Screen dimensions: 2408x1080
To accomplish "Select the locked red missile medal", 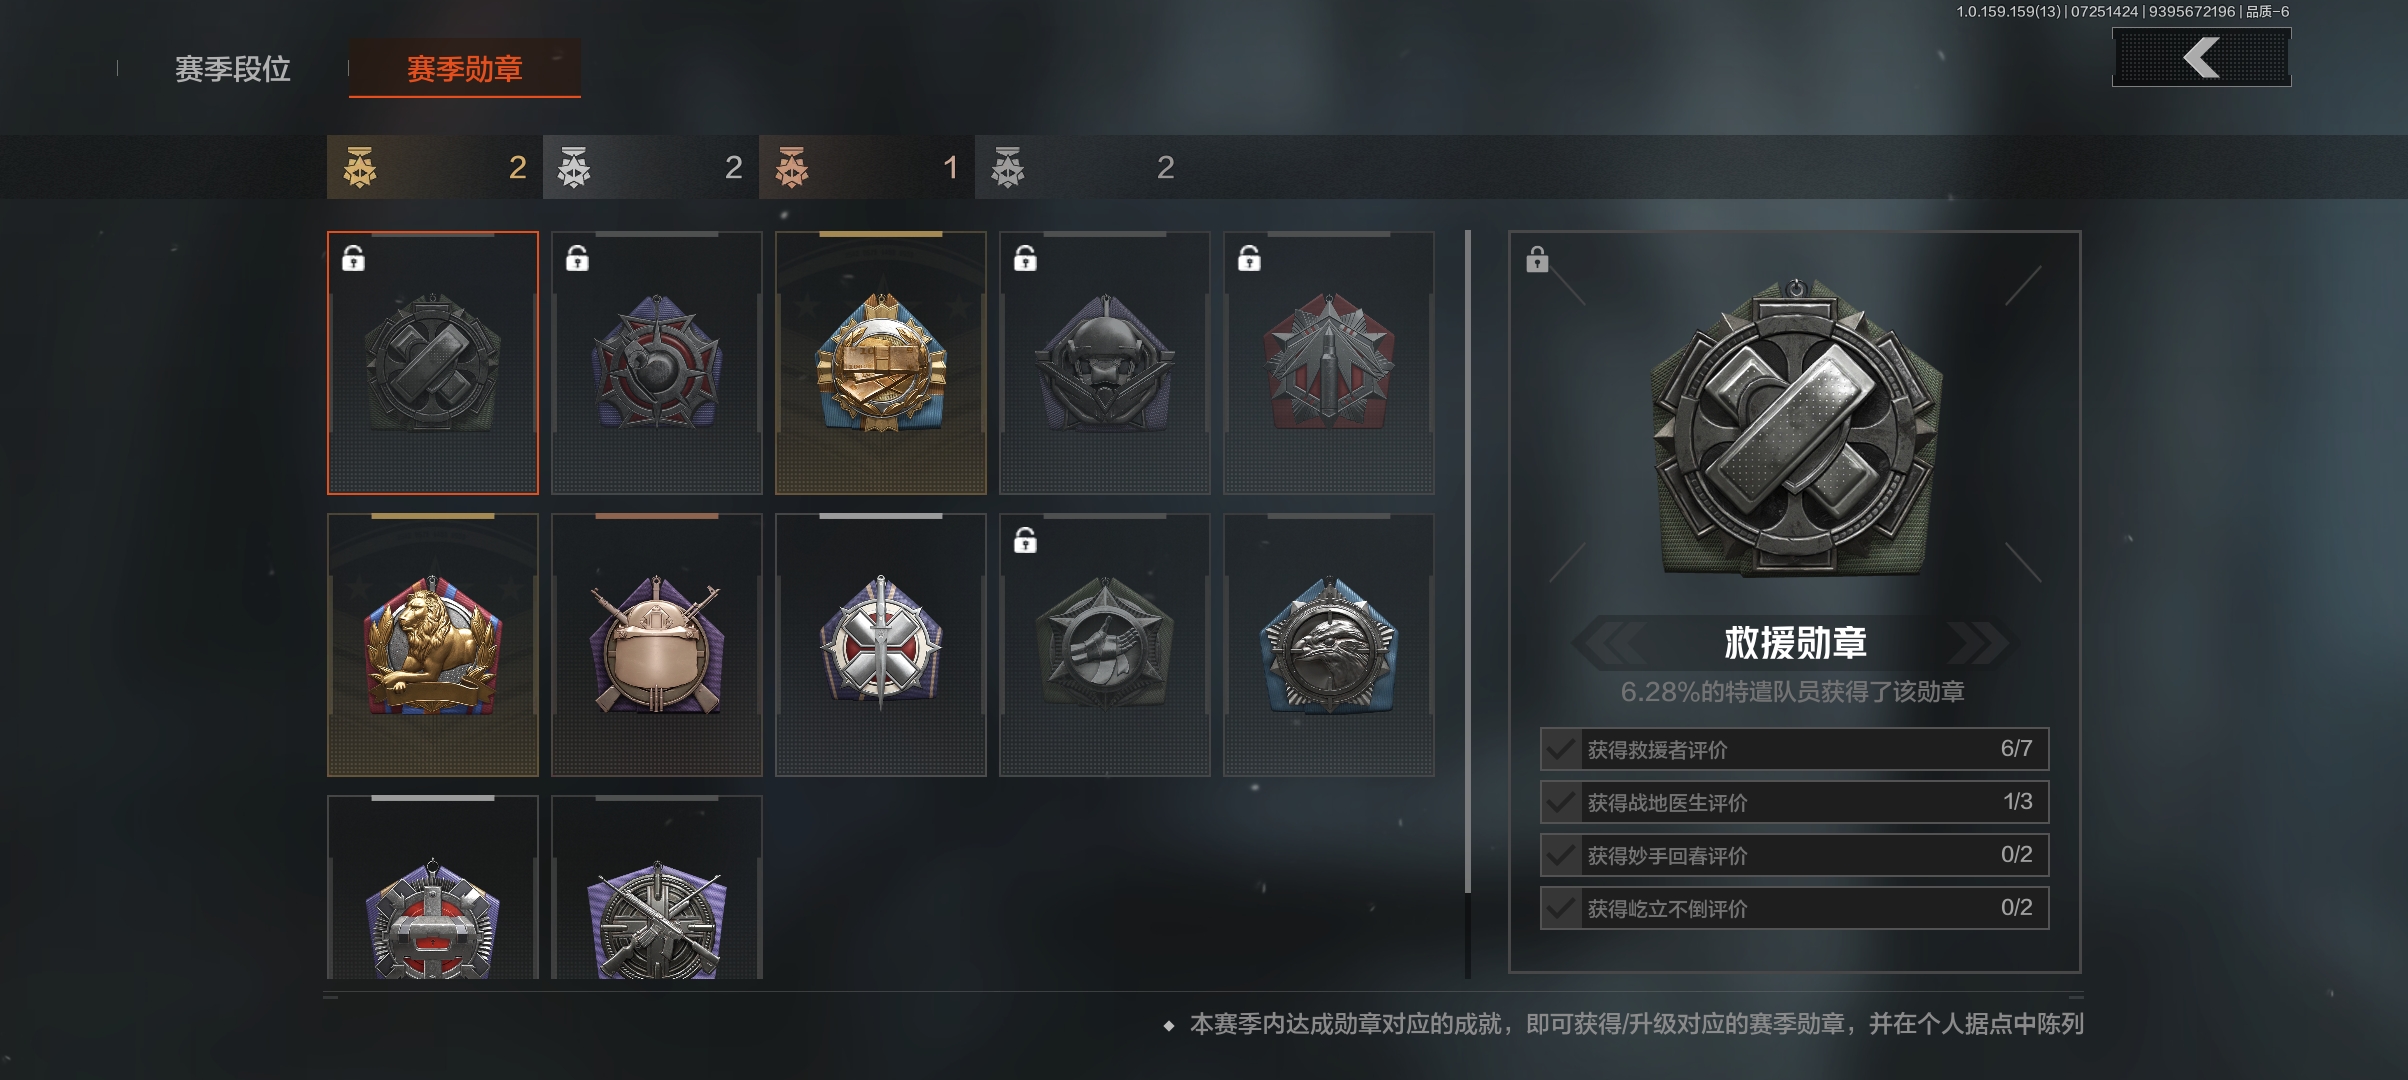I will (x=1329, y=363).
